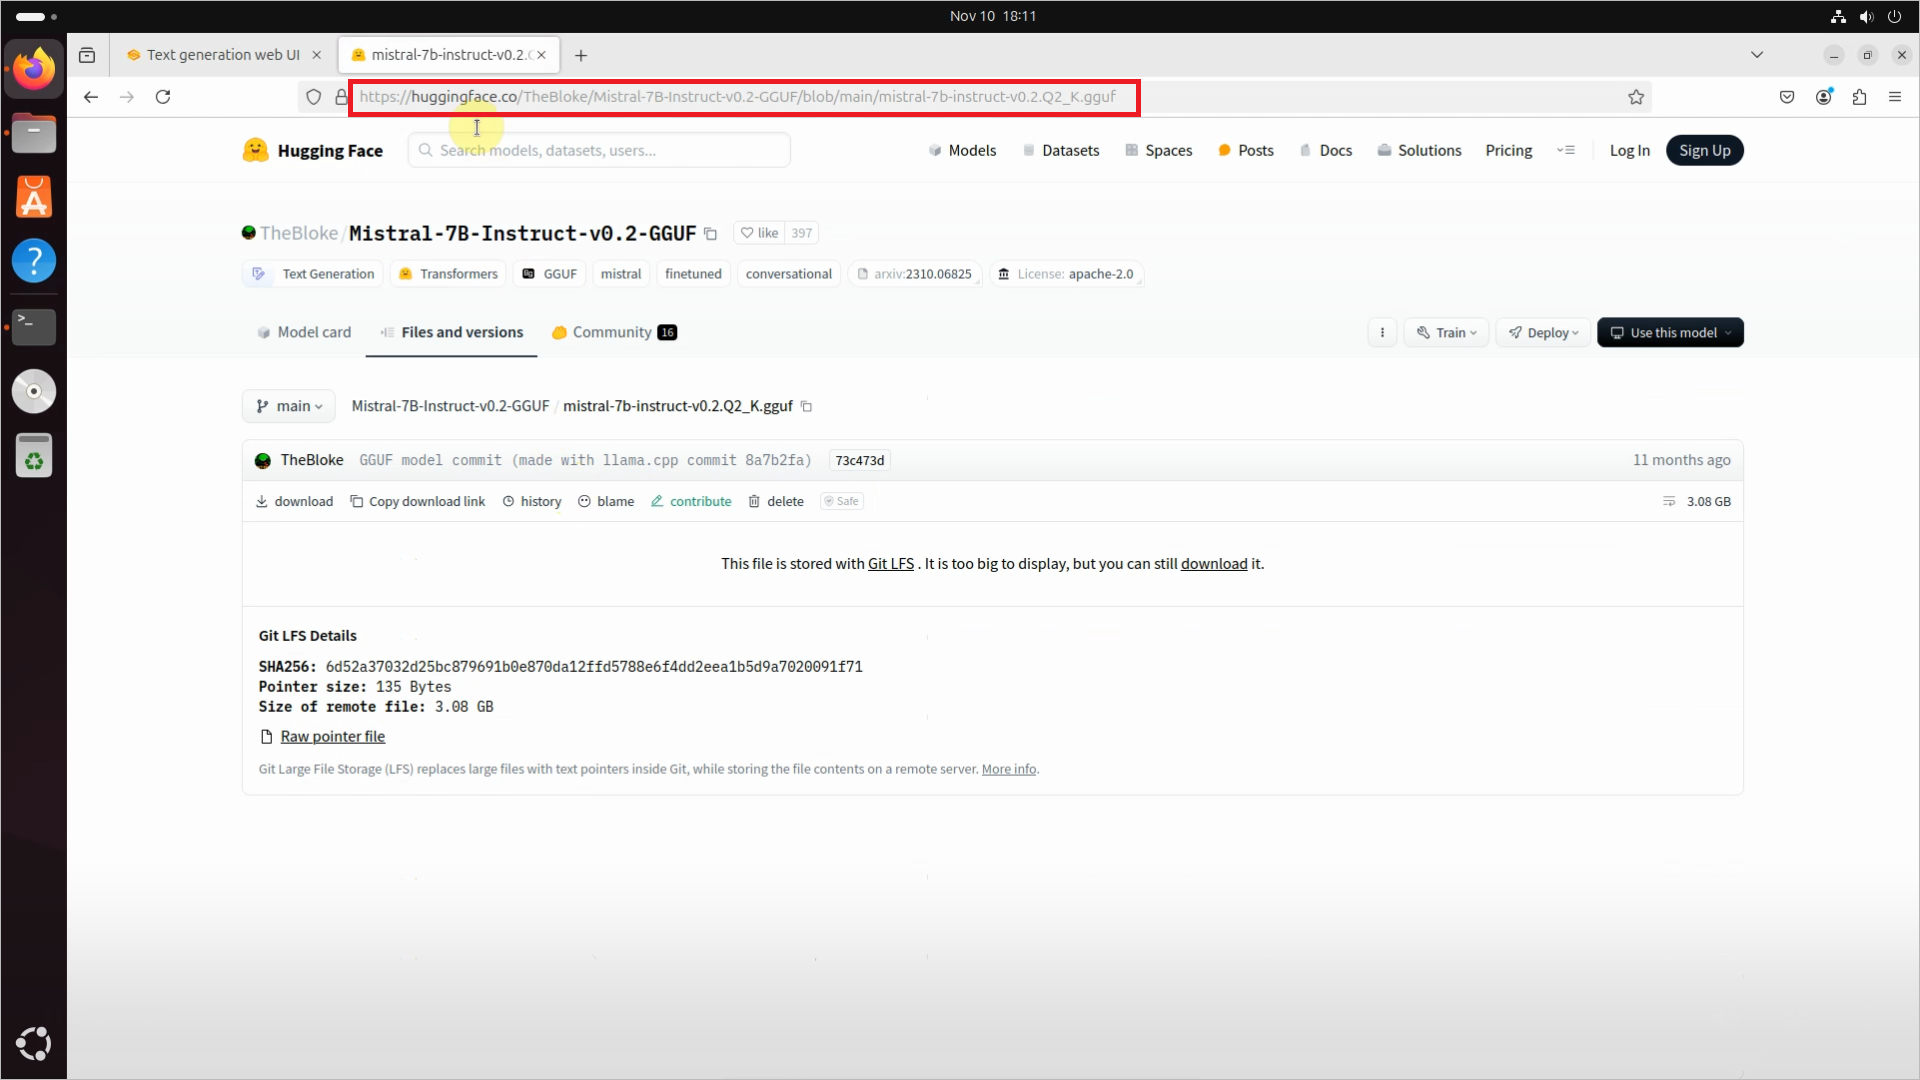This screenshot has width=1920, height=1080.
Task: Bookmark this page with the star icon
Action: 1636,97
